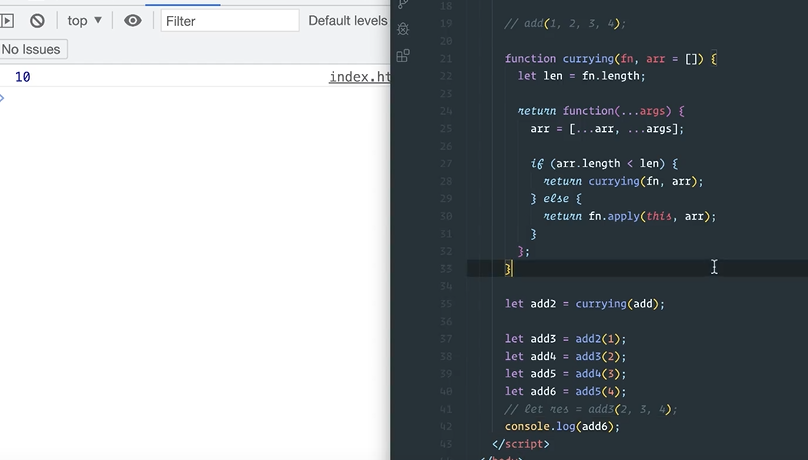Click the closing '</script>' tag
Image resolution: width=808 pixels, height=460 pixels.
[x=520, y=444]
